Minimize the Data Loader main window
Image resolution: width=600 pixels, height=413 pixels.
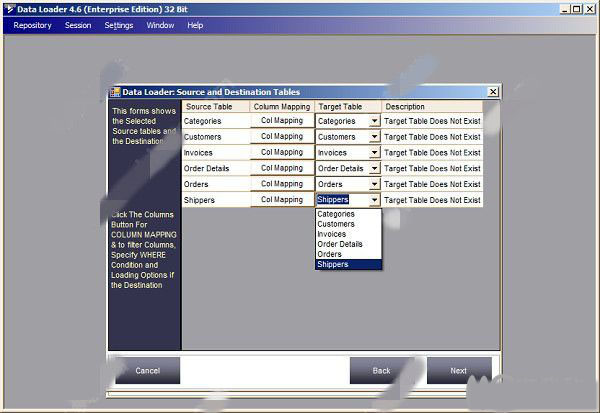[565, 9]
